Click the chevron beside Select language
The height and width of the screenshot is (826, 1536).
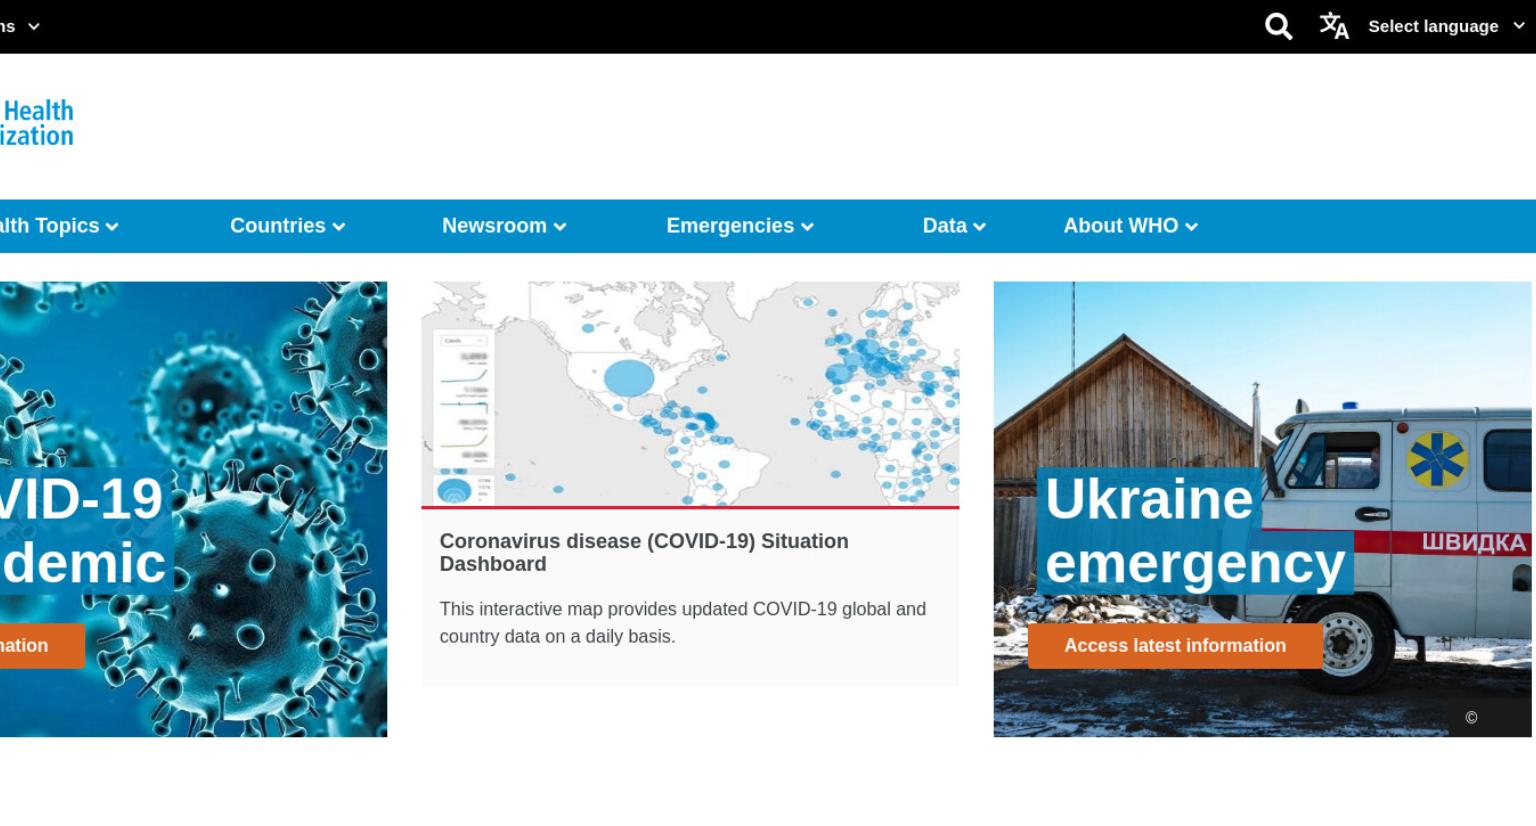tap(1518, 26)
